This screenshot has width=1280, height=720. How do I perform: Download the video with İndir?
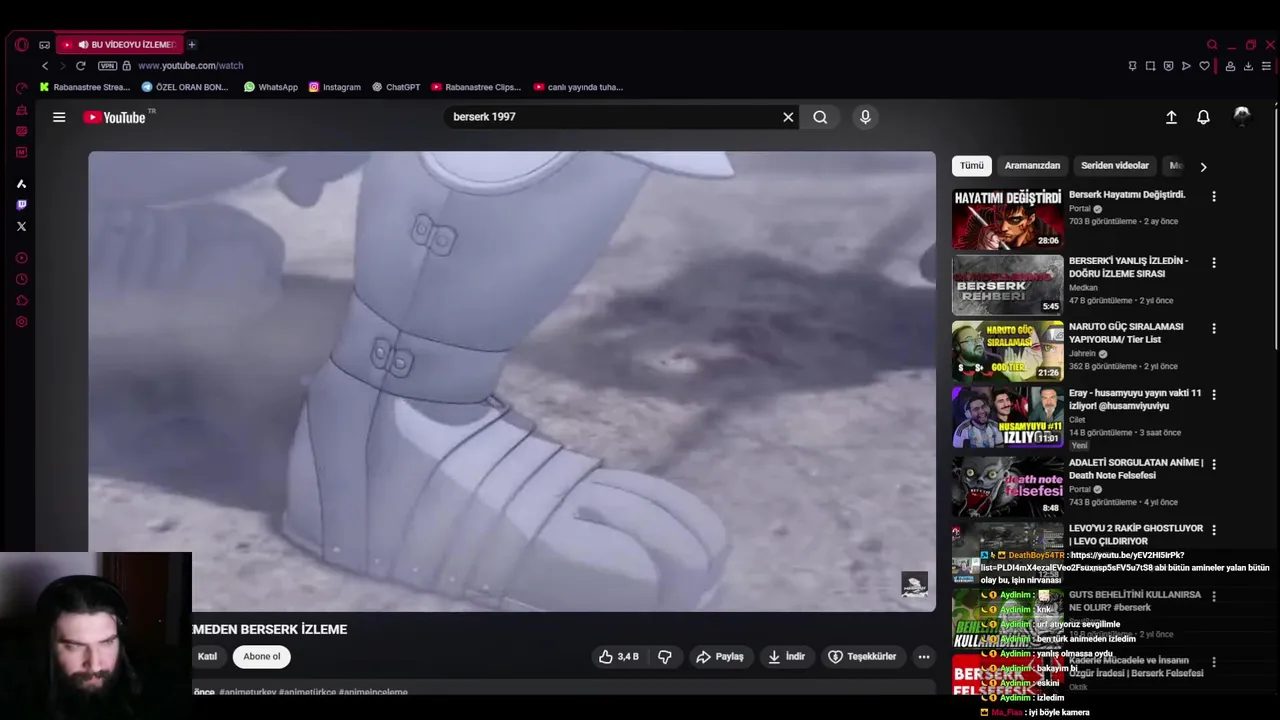(x=786, y=657)
